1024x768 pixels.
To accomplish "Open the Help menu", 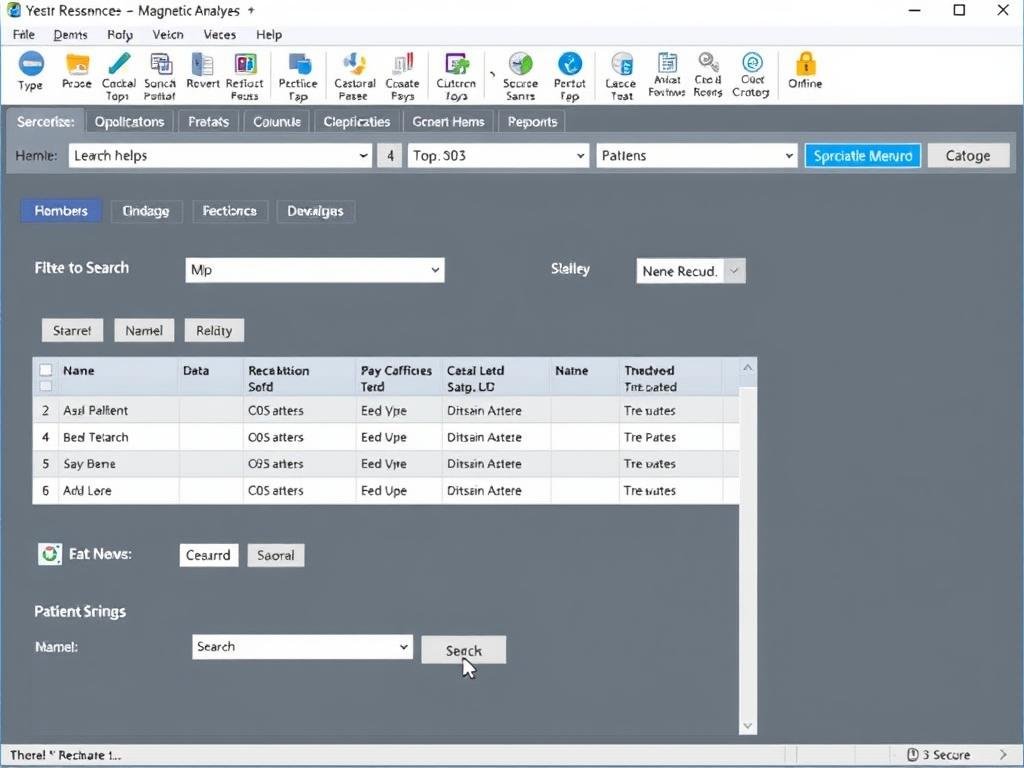I will pyautogui.click(x=269, y=34).
